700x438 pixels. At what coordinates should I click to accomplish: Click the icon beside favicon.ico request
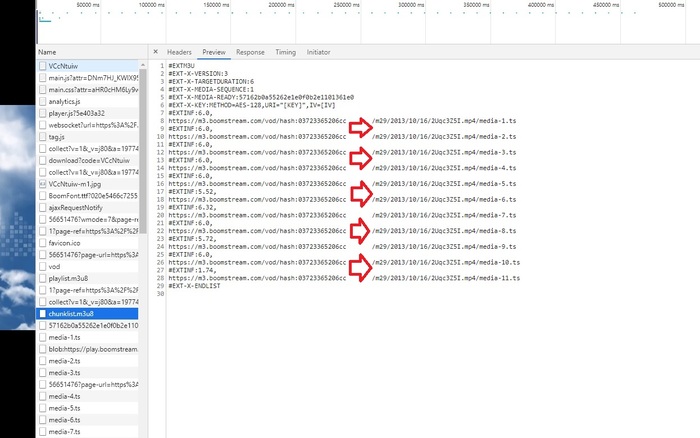pos(42,242)
